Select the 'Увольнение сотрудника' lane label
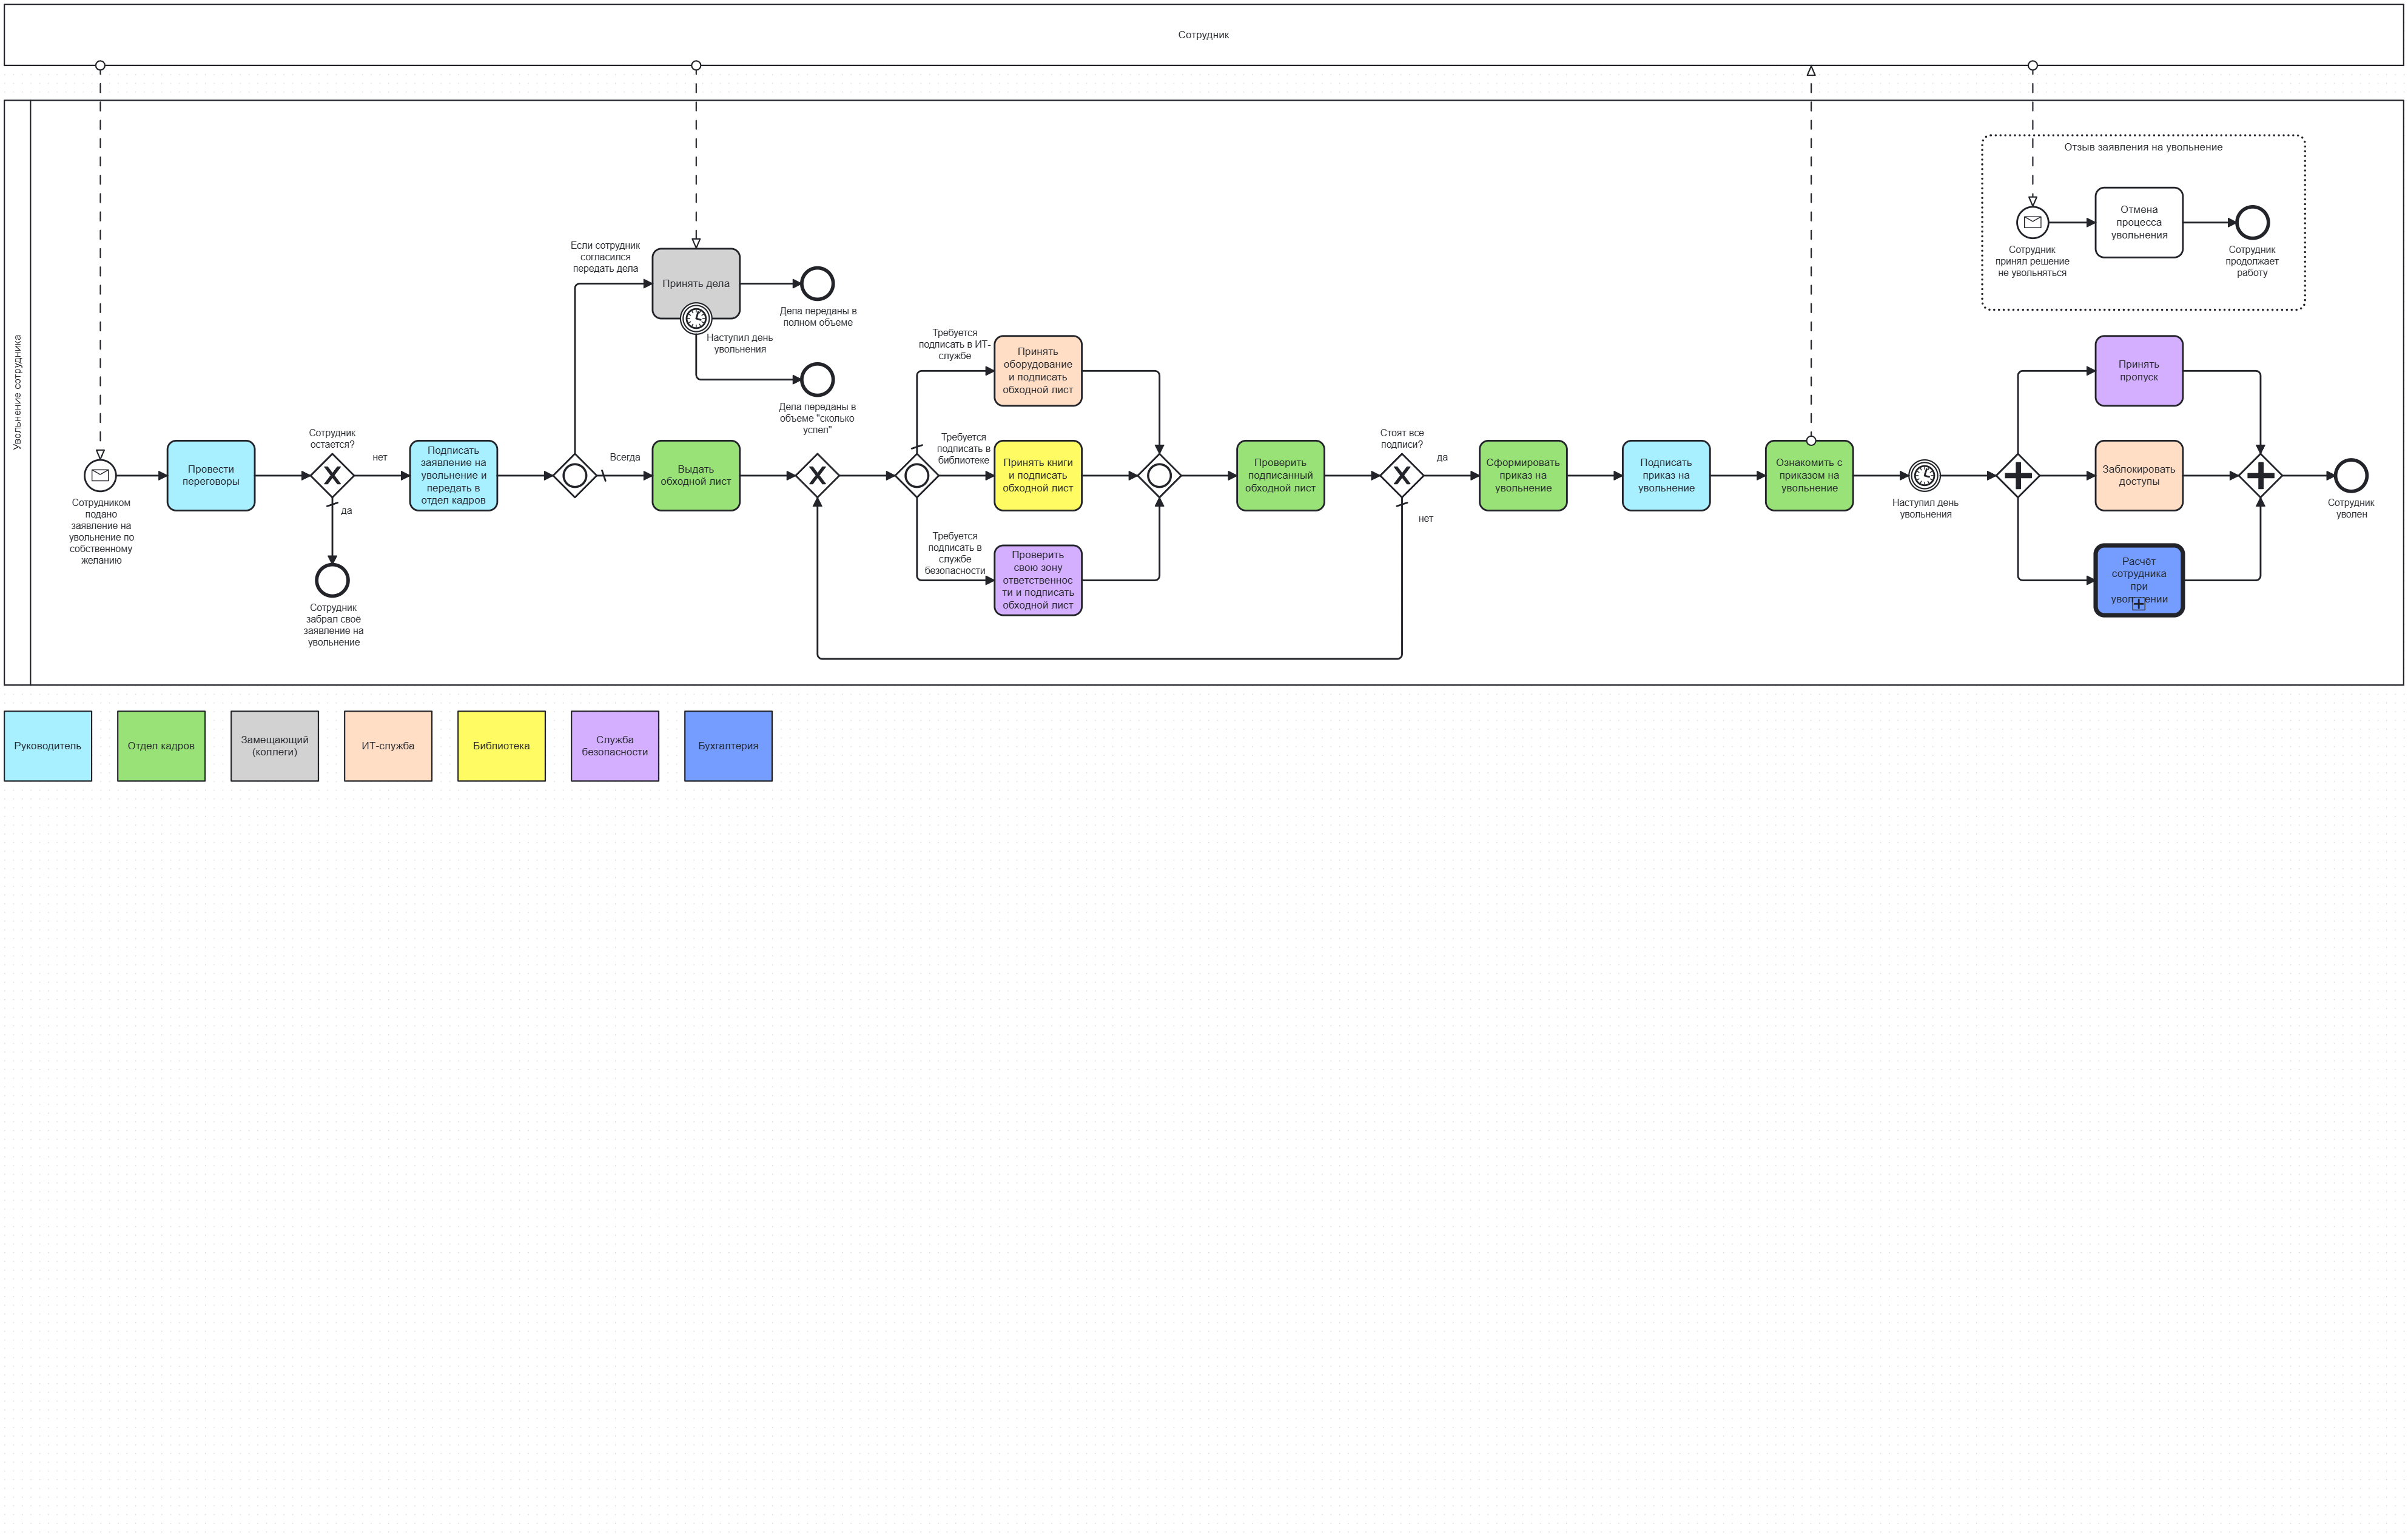This screenshot has width=2408, height=1538. point(17,392)
